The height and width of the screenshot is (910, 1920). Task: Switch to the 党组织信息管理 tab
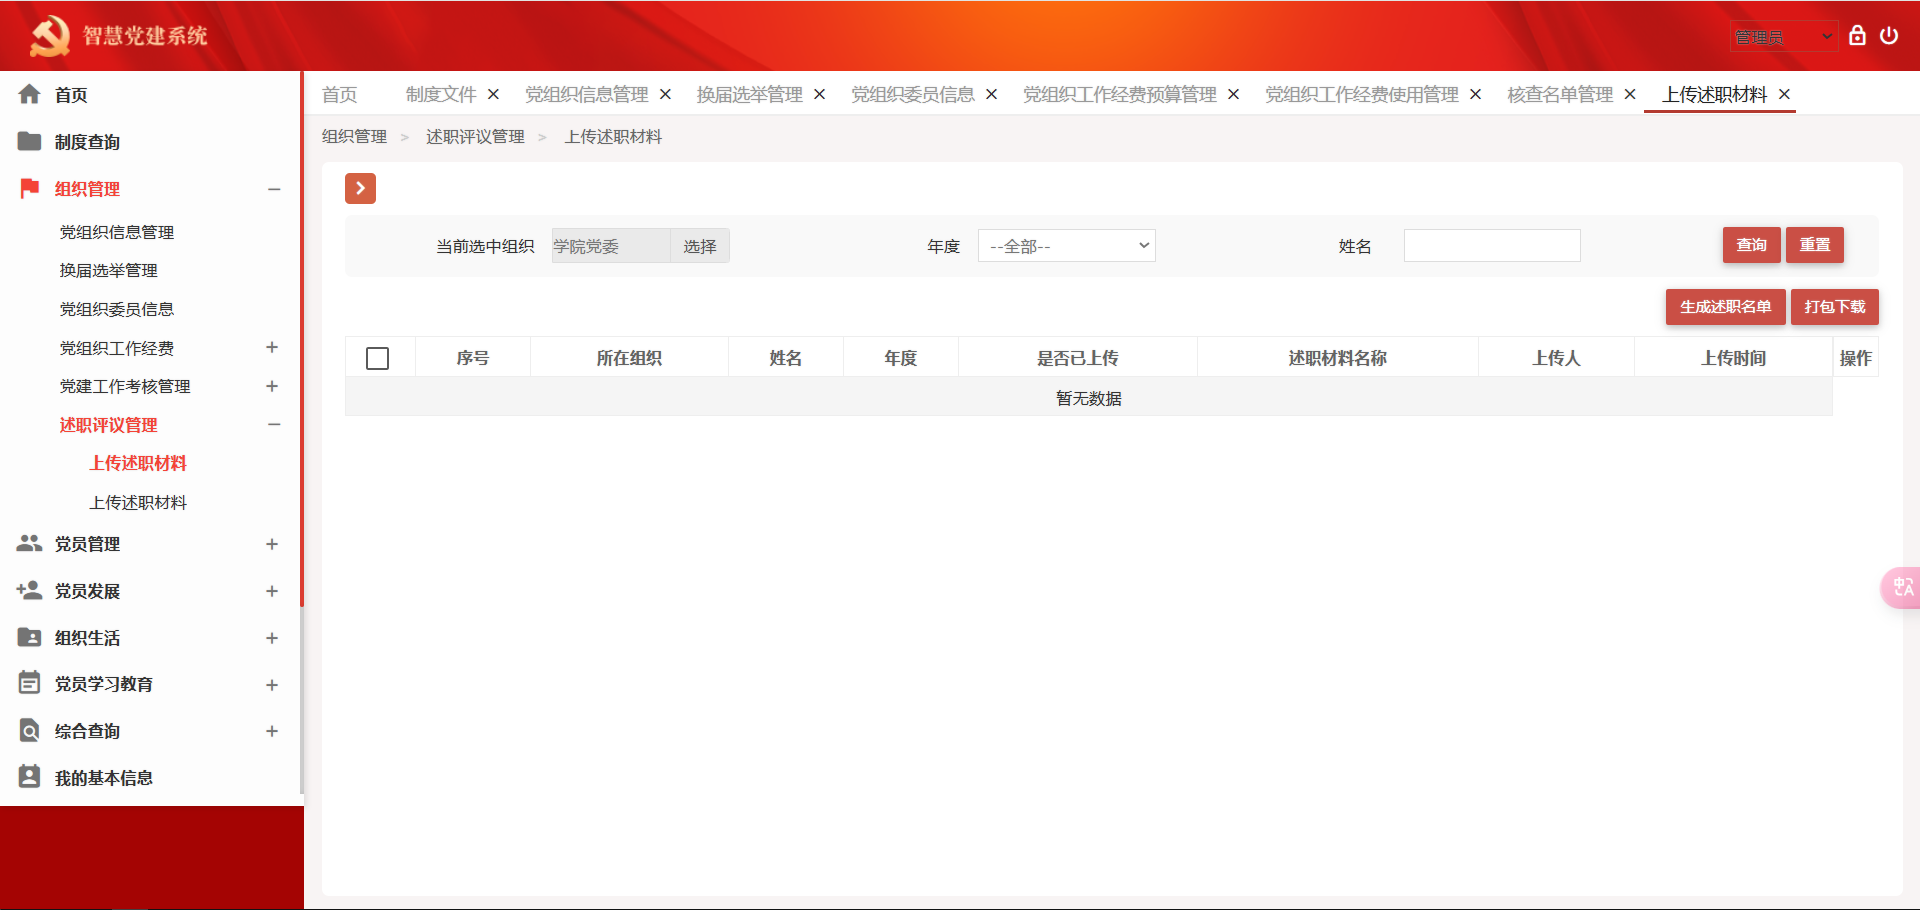(587, 94)
